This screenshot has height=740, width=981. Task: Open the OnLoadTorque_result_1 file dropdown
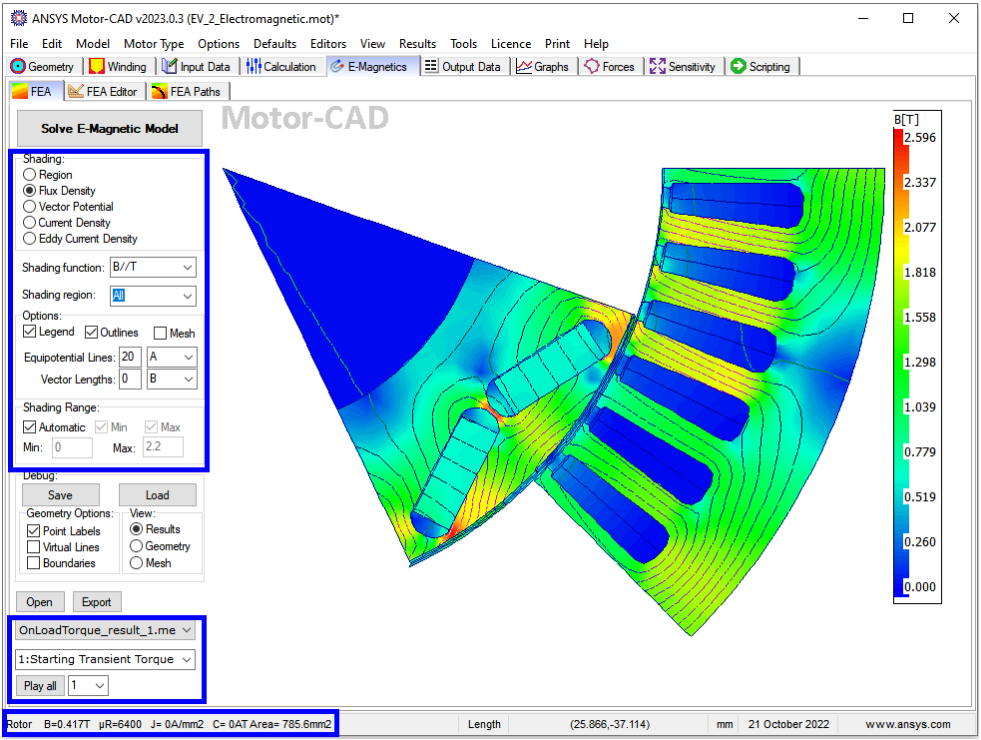[105, 631]
